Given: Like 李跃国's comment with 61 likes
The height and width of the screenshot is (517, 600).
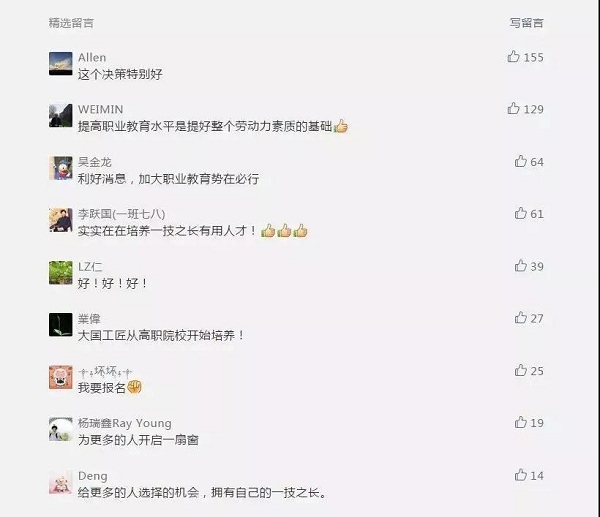Looking at the screenshot, I should coord(520,213).
